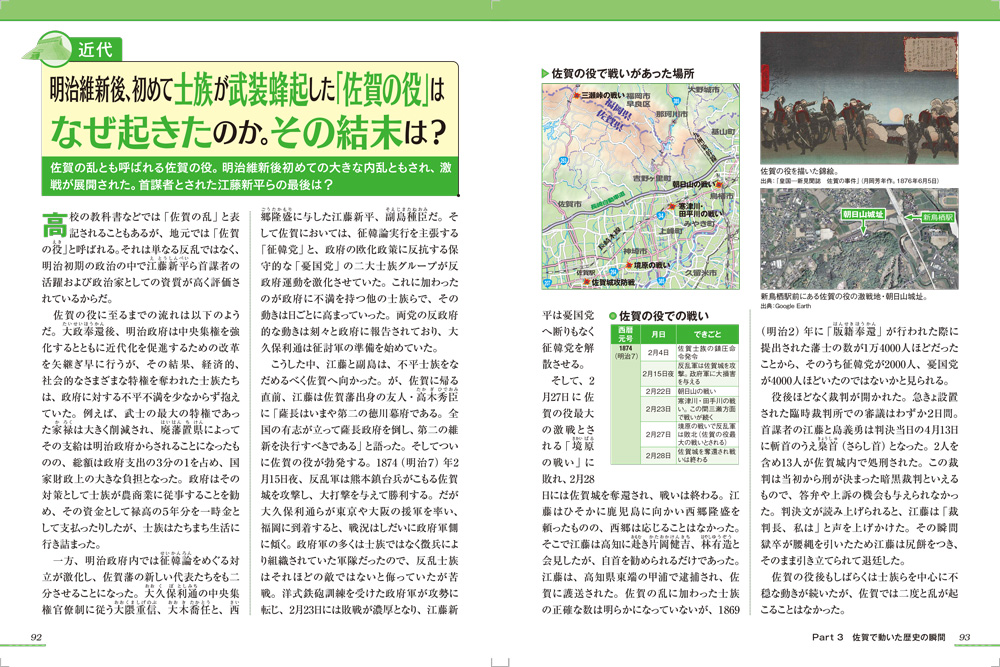Click page number 93
The image size is (1000, 667).
click(x=964, y=637)
